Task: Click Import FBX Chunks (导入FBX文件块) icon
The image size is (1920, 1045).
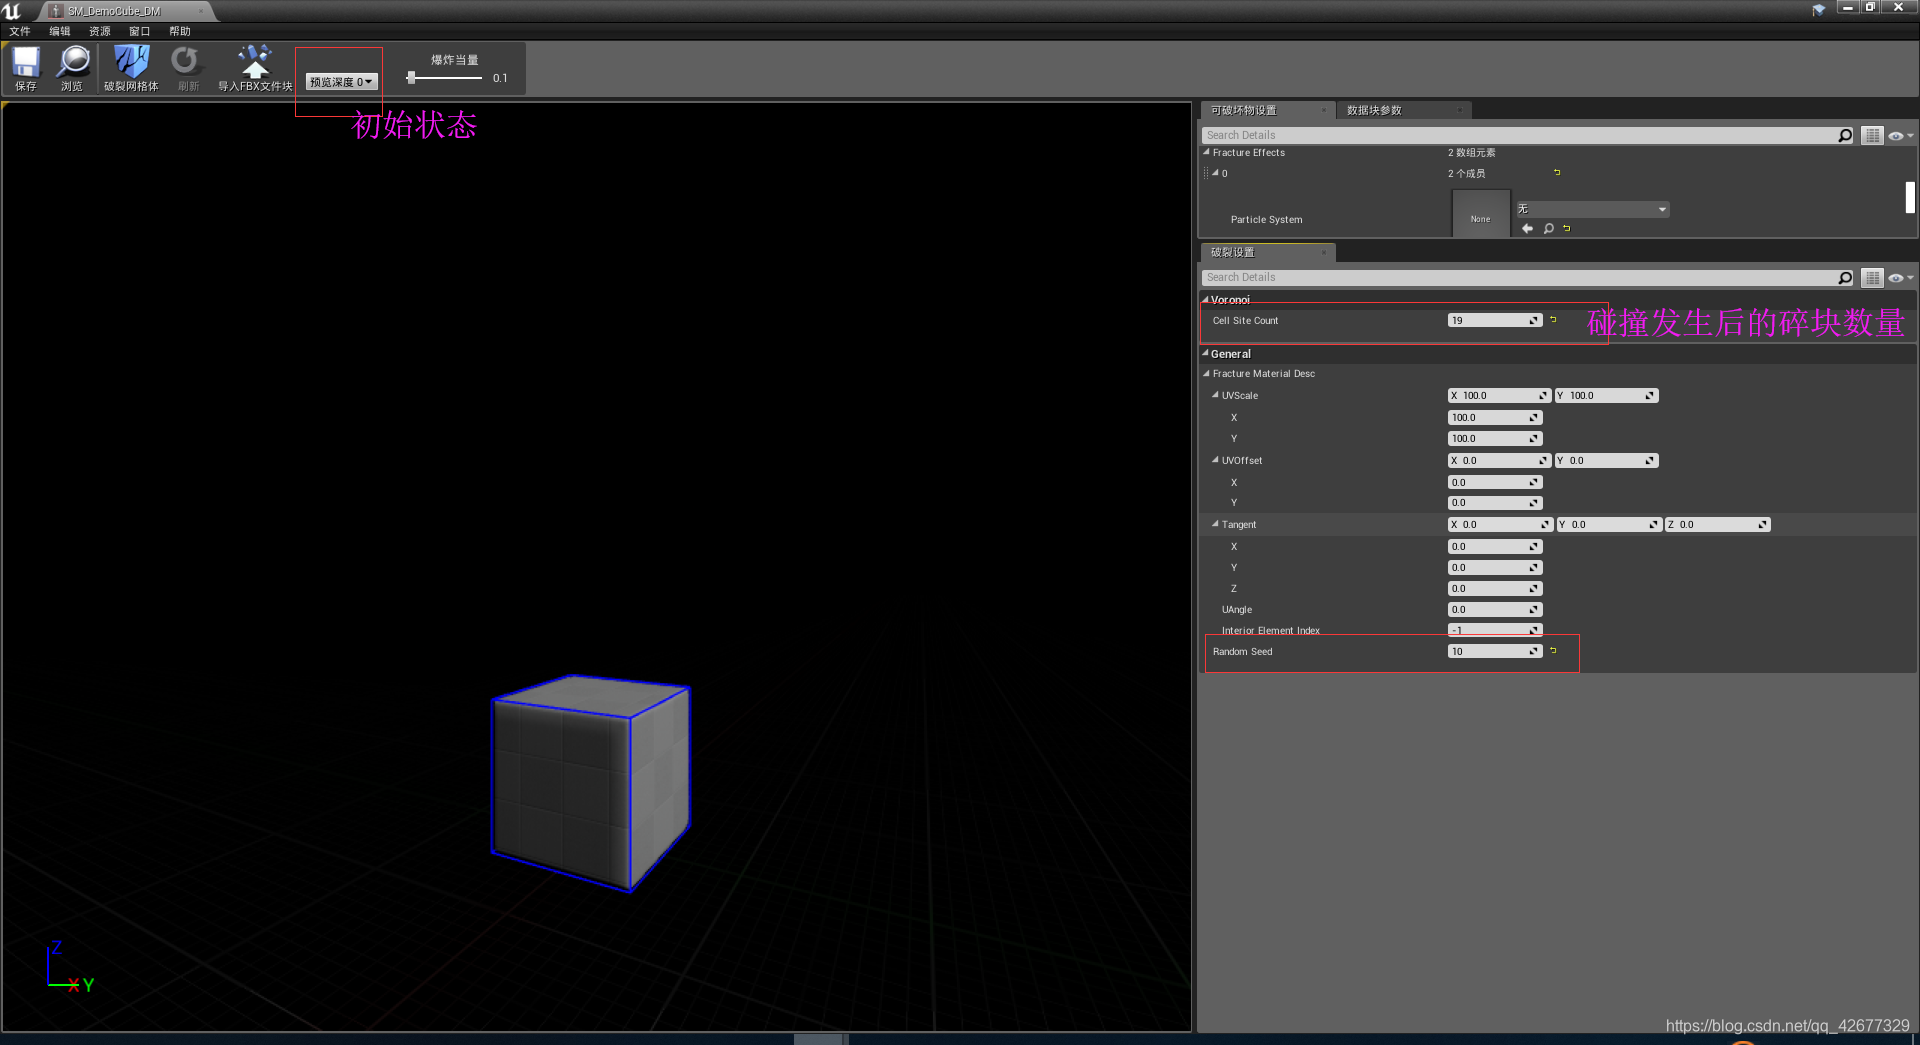Action: 255,68
